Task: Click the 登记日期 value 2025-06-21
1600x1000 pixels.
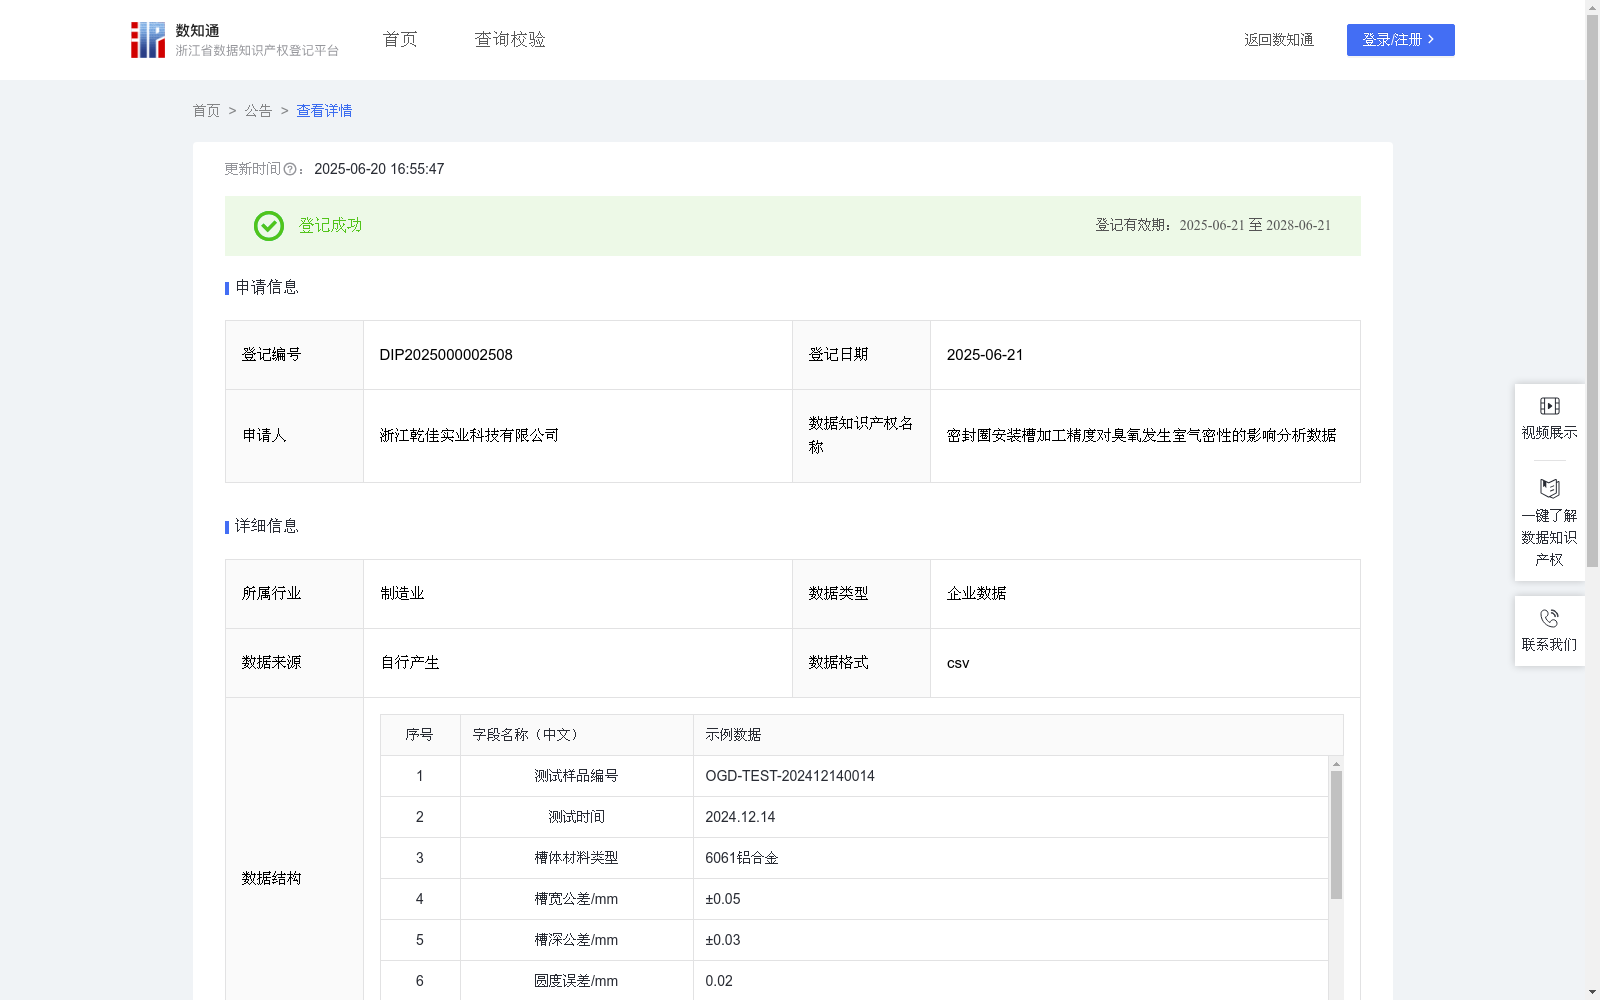Action: coord(985,355)
